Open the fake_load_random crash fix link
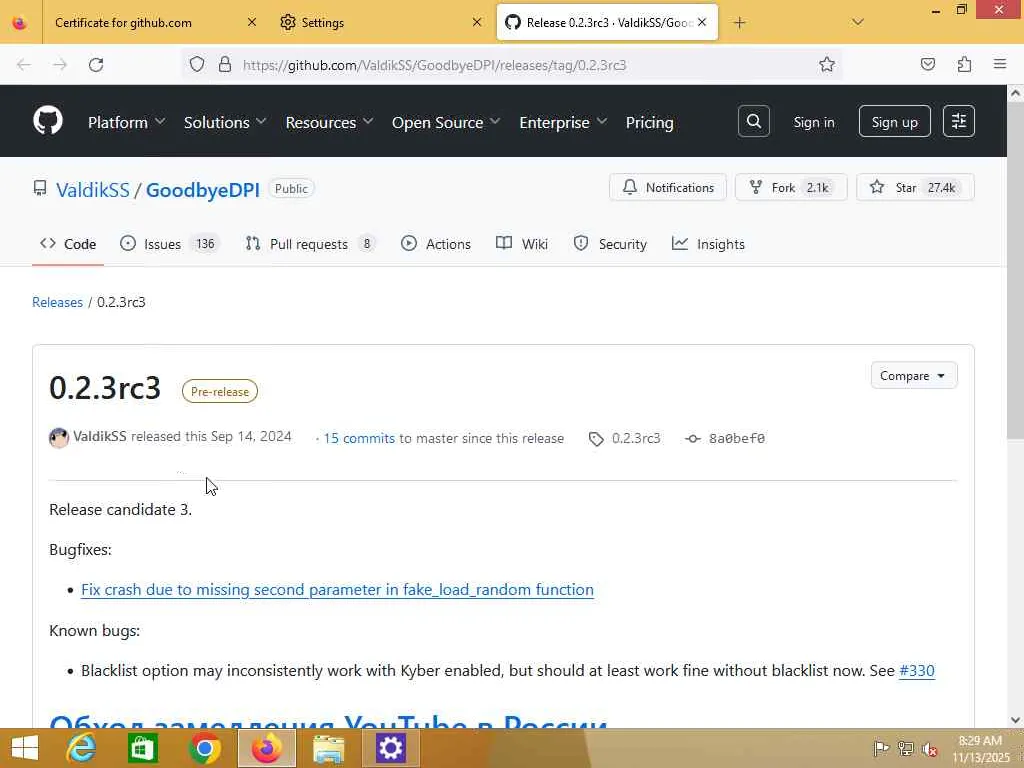Screen dimensions: 1024x768 pos(337,590)
